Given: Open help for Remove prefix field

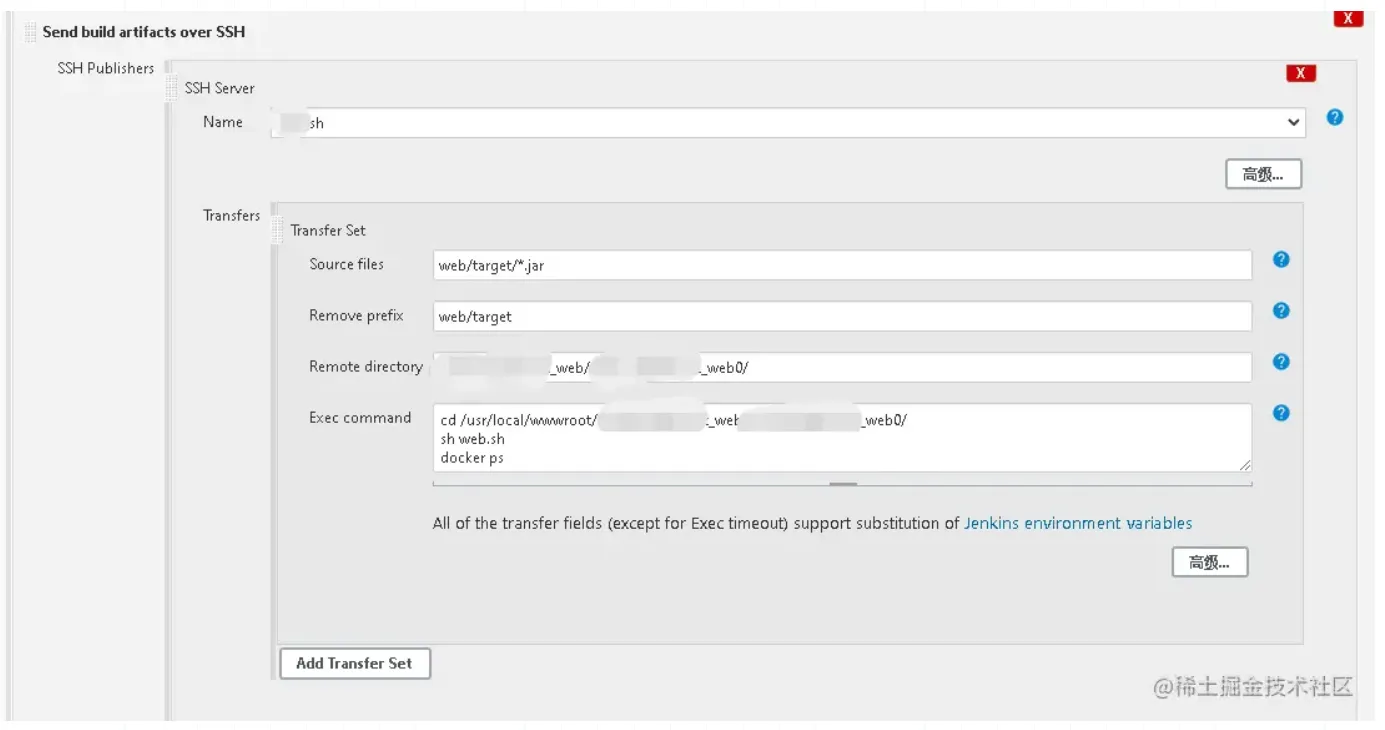Looking at the screenshot, I should click(1281, 310).
